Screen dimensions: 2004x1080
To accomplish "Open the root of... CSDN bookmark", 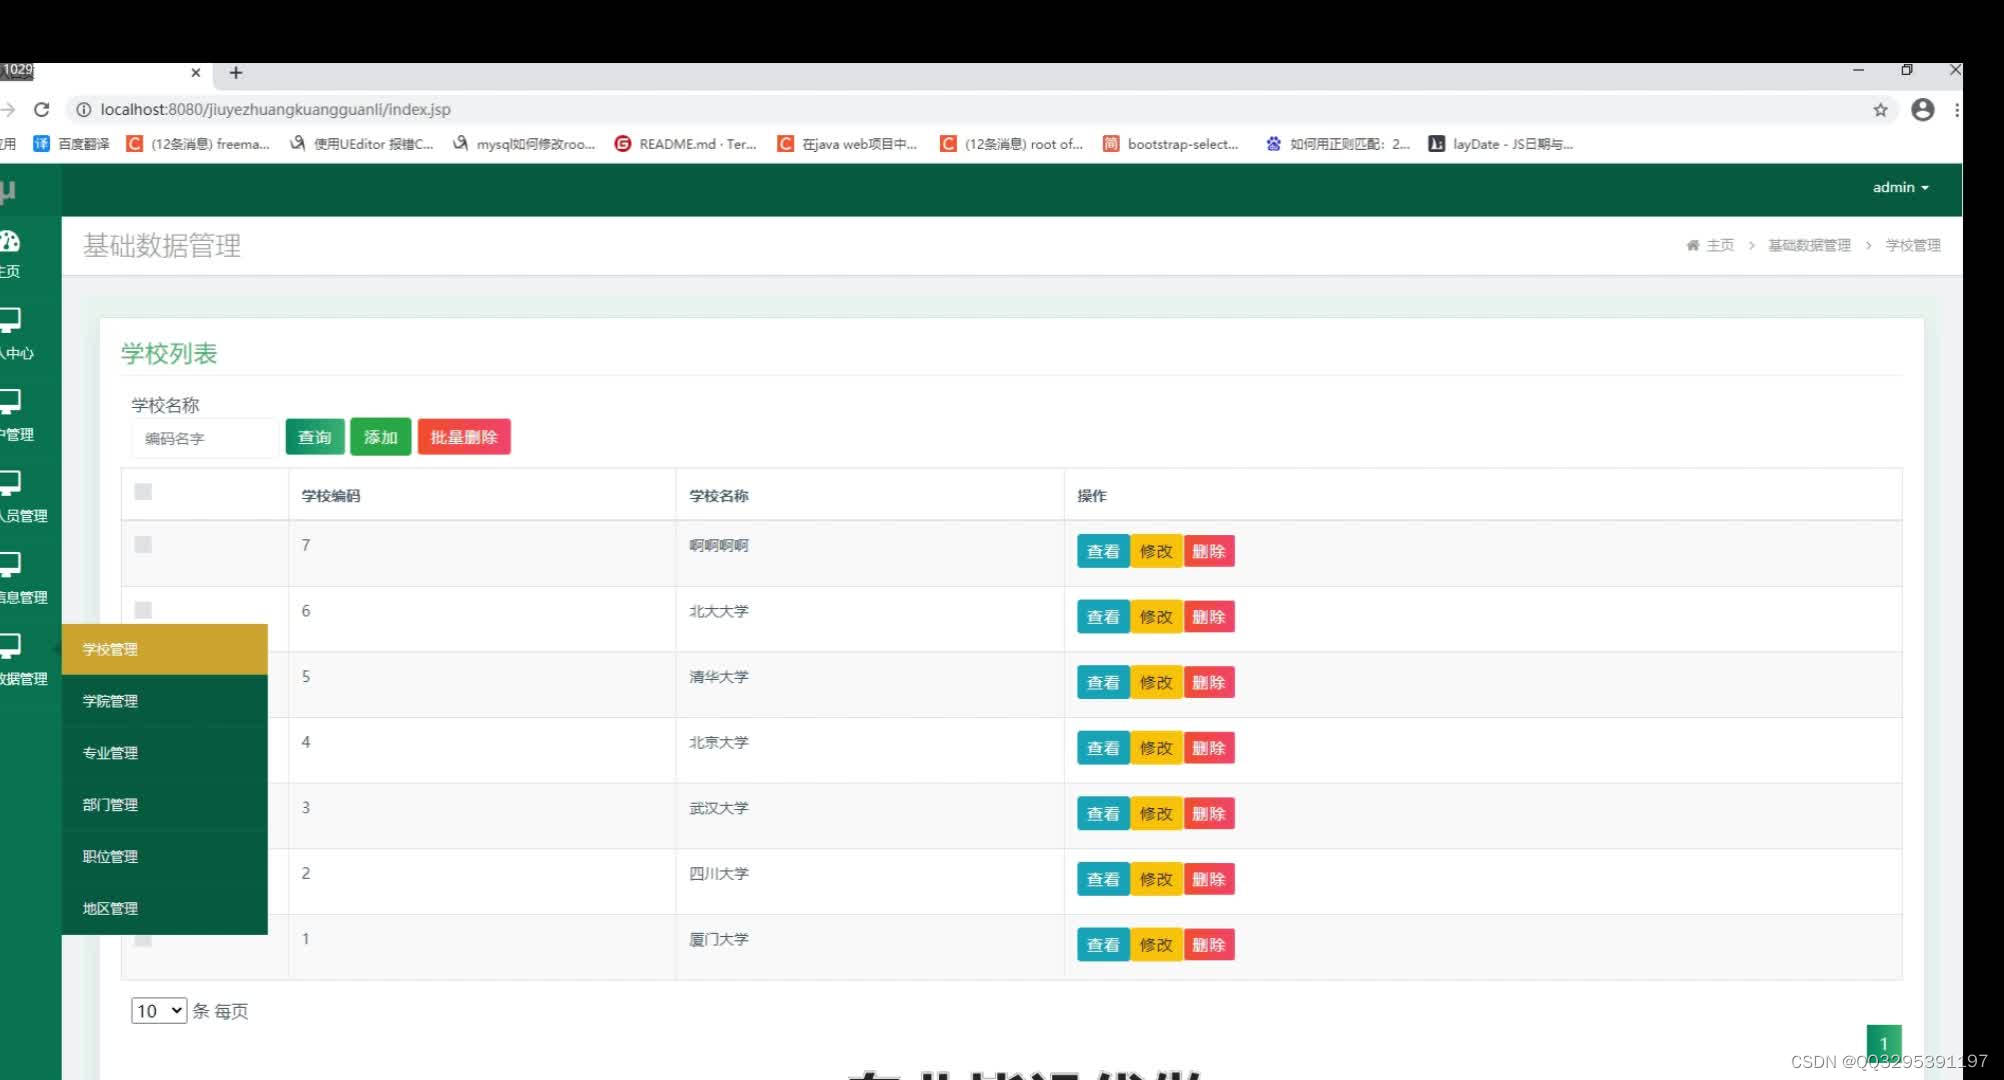I will tap(1012, 144).
